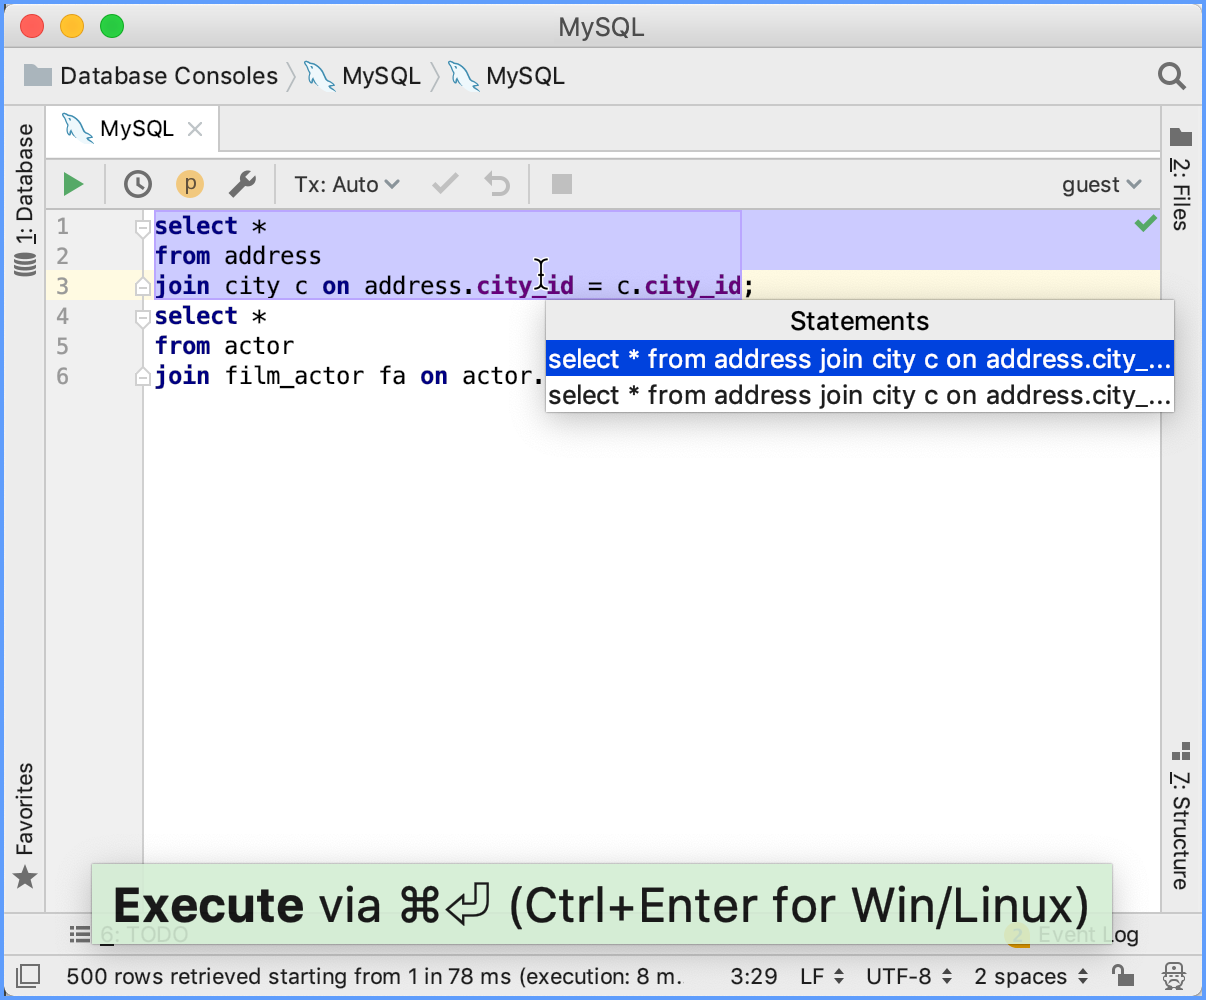Open the inspections profile icon in status bar
1206x1000 pixels.
point(1174,976)
